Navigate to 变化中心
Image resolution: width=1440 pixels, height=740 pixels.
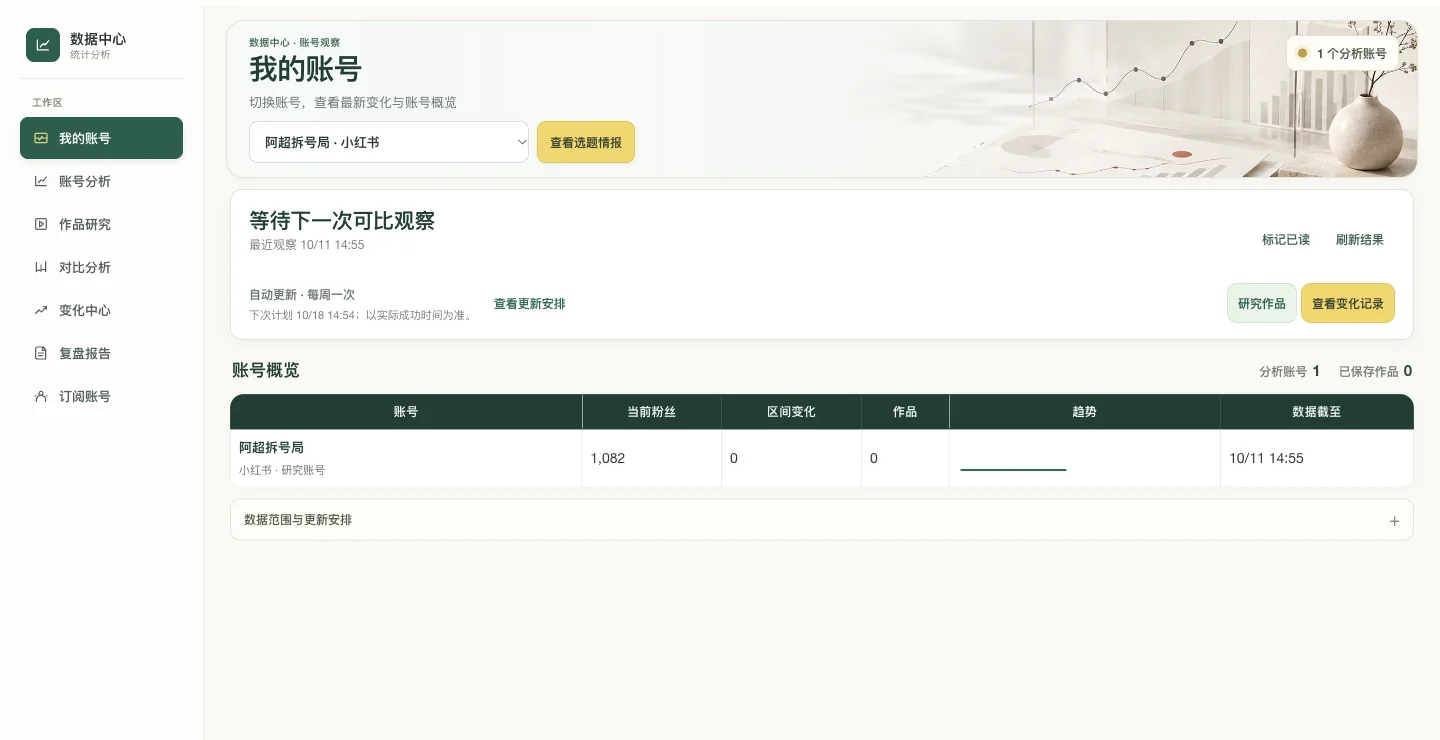(x=101, y=310)
